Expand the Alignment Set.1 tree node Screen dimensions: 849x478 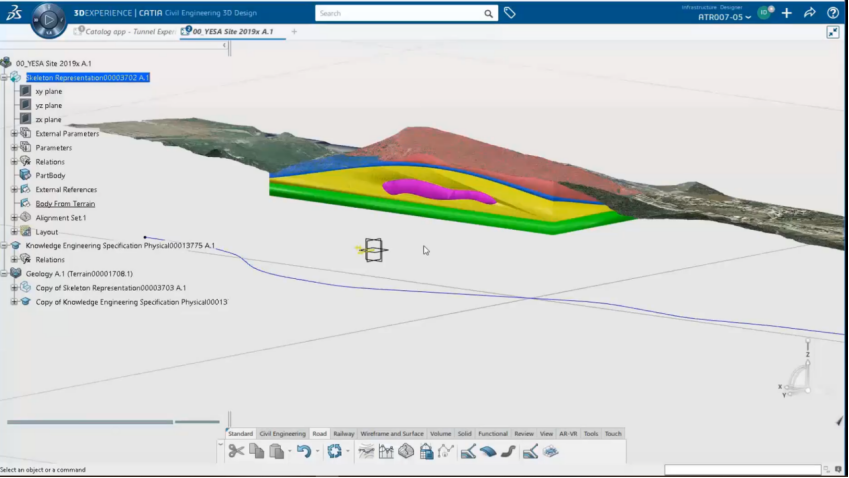click(14, 218)
